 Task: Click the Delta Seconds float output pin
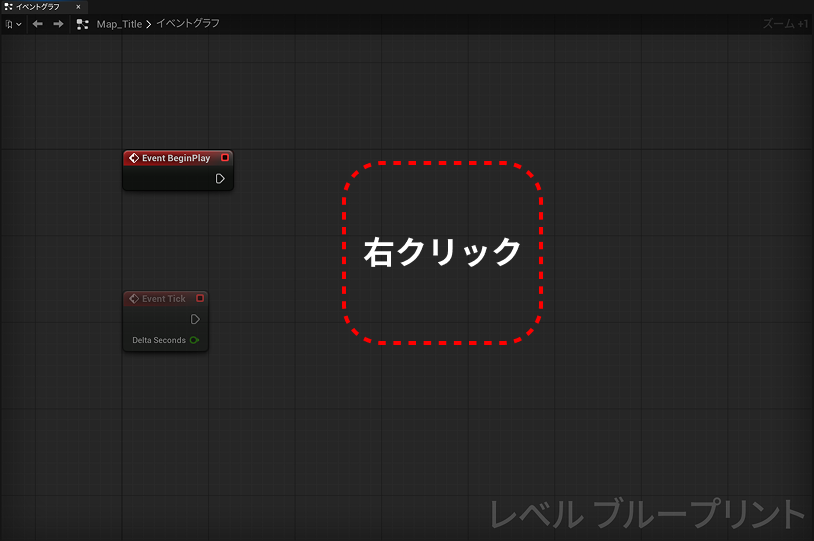(x=195, y=340)
